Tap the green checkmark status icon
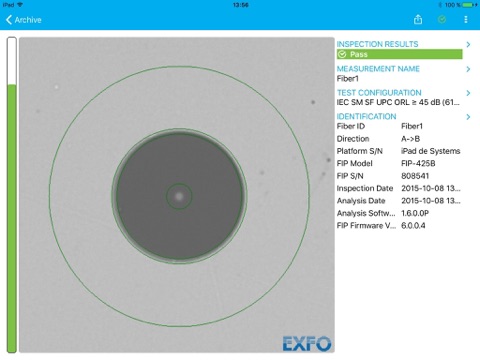The image size is (480, 360). (x=442, y=20)
